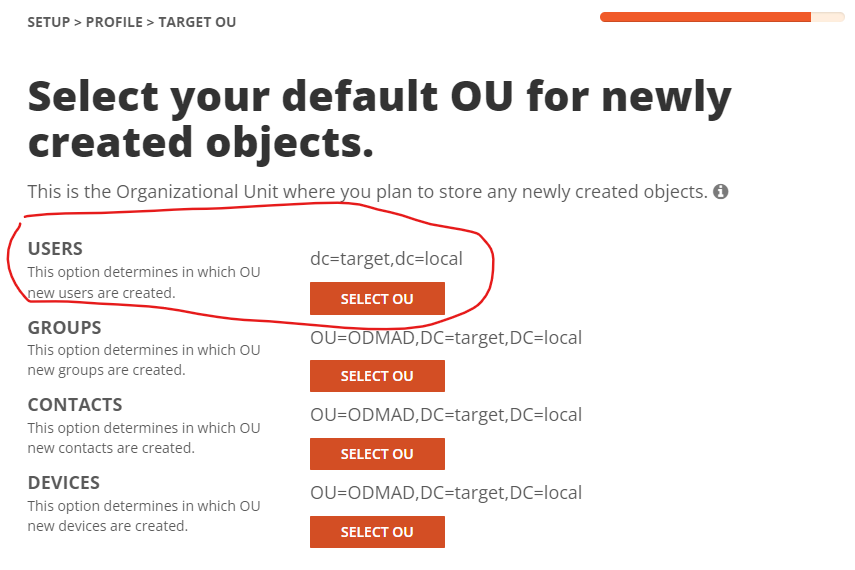Click the GROUPS section heading
Screen dimensions: 855x570
pyautogui.click(x=64, y=328)
